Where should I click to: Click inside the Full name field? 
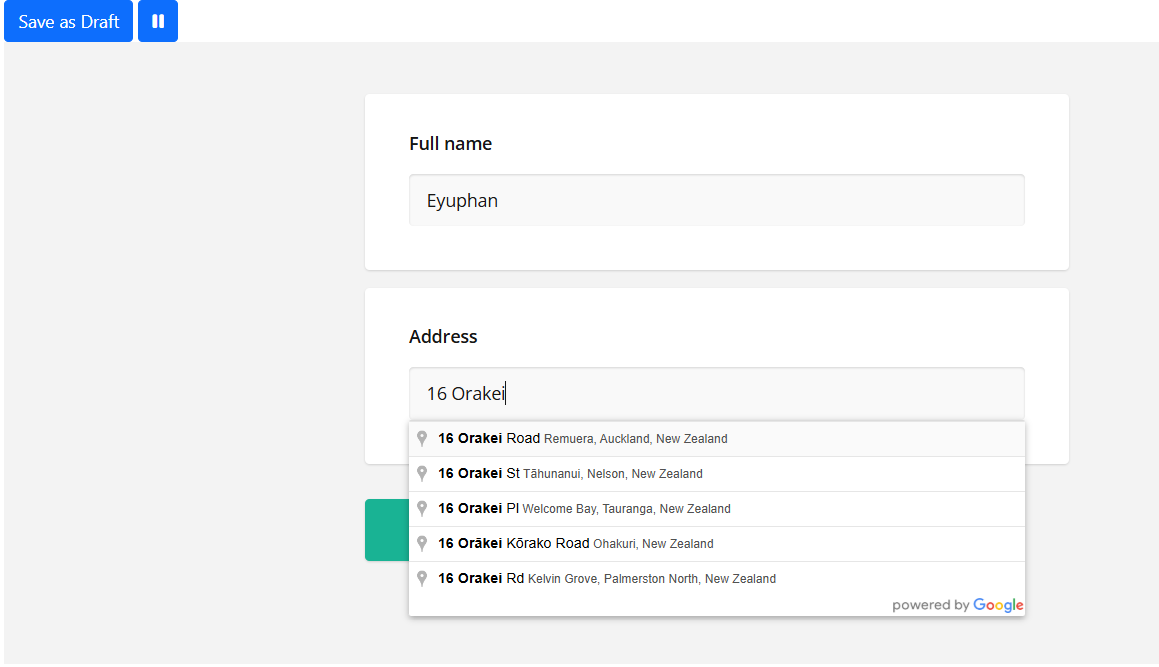click(x=716, y=200)
